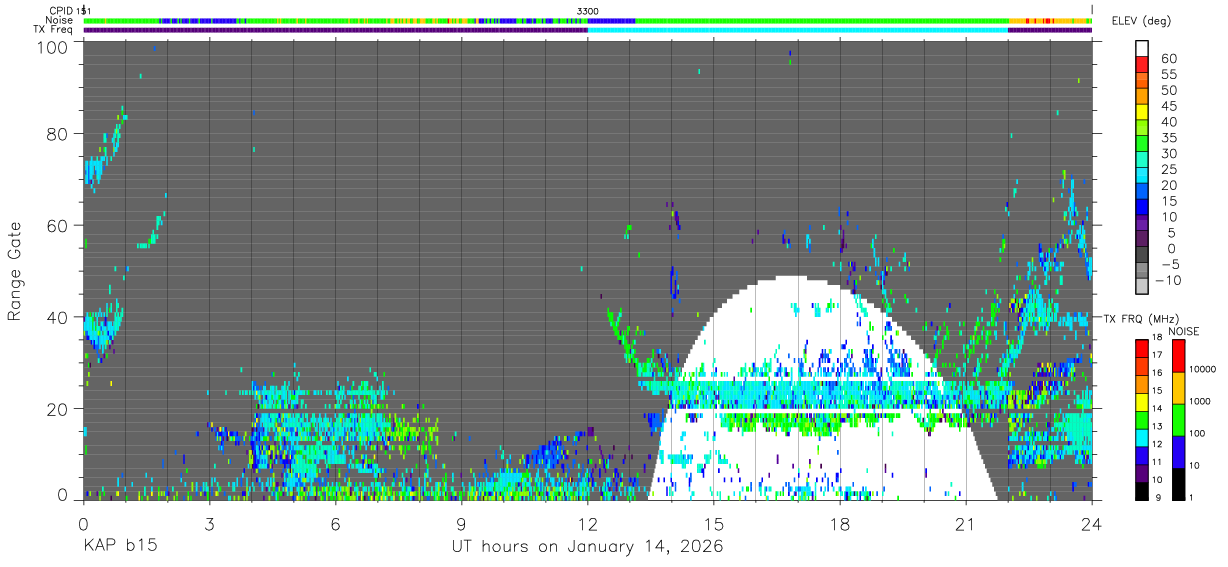Click the x-axis tick label '9'
This screenshot has width=1228, height=567.
pos(461,524)
